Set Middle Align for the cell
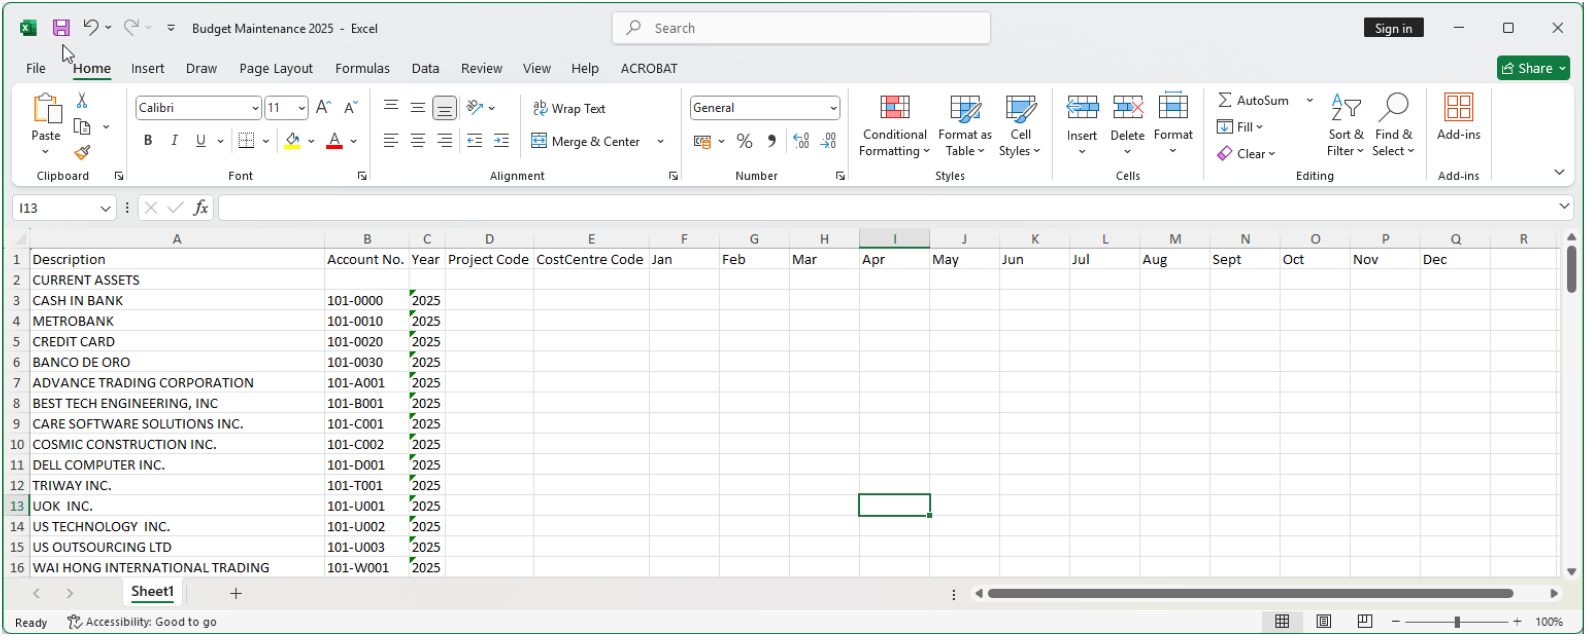 coord(418,107)
